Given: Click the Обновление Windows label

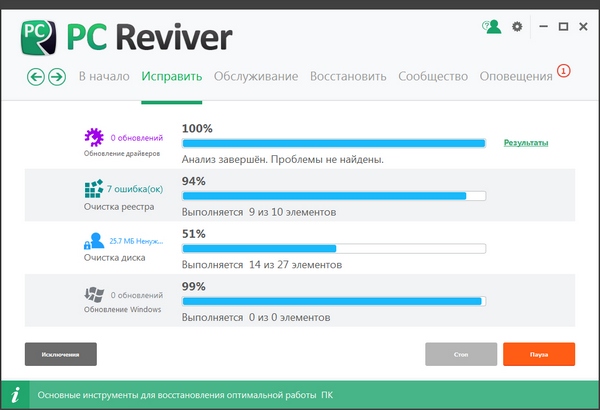Looking at the screenshot, I should tap(122, 309).
